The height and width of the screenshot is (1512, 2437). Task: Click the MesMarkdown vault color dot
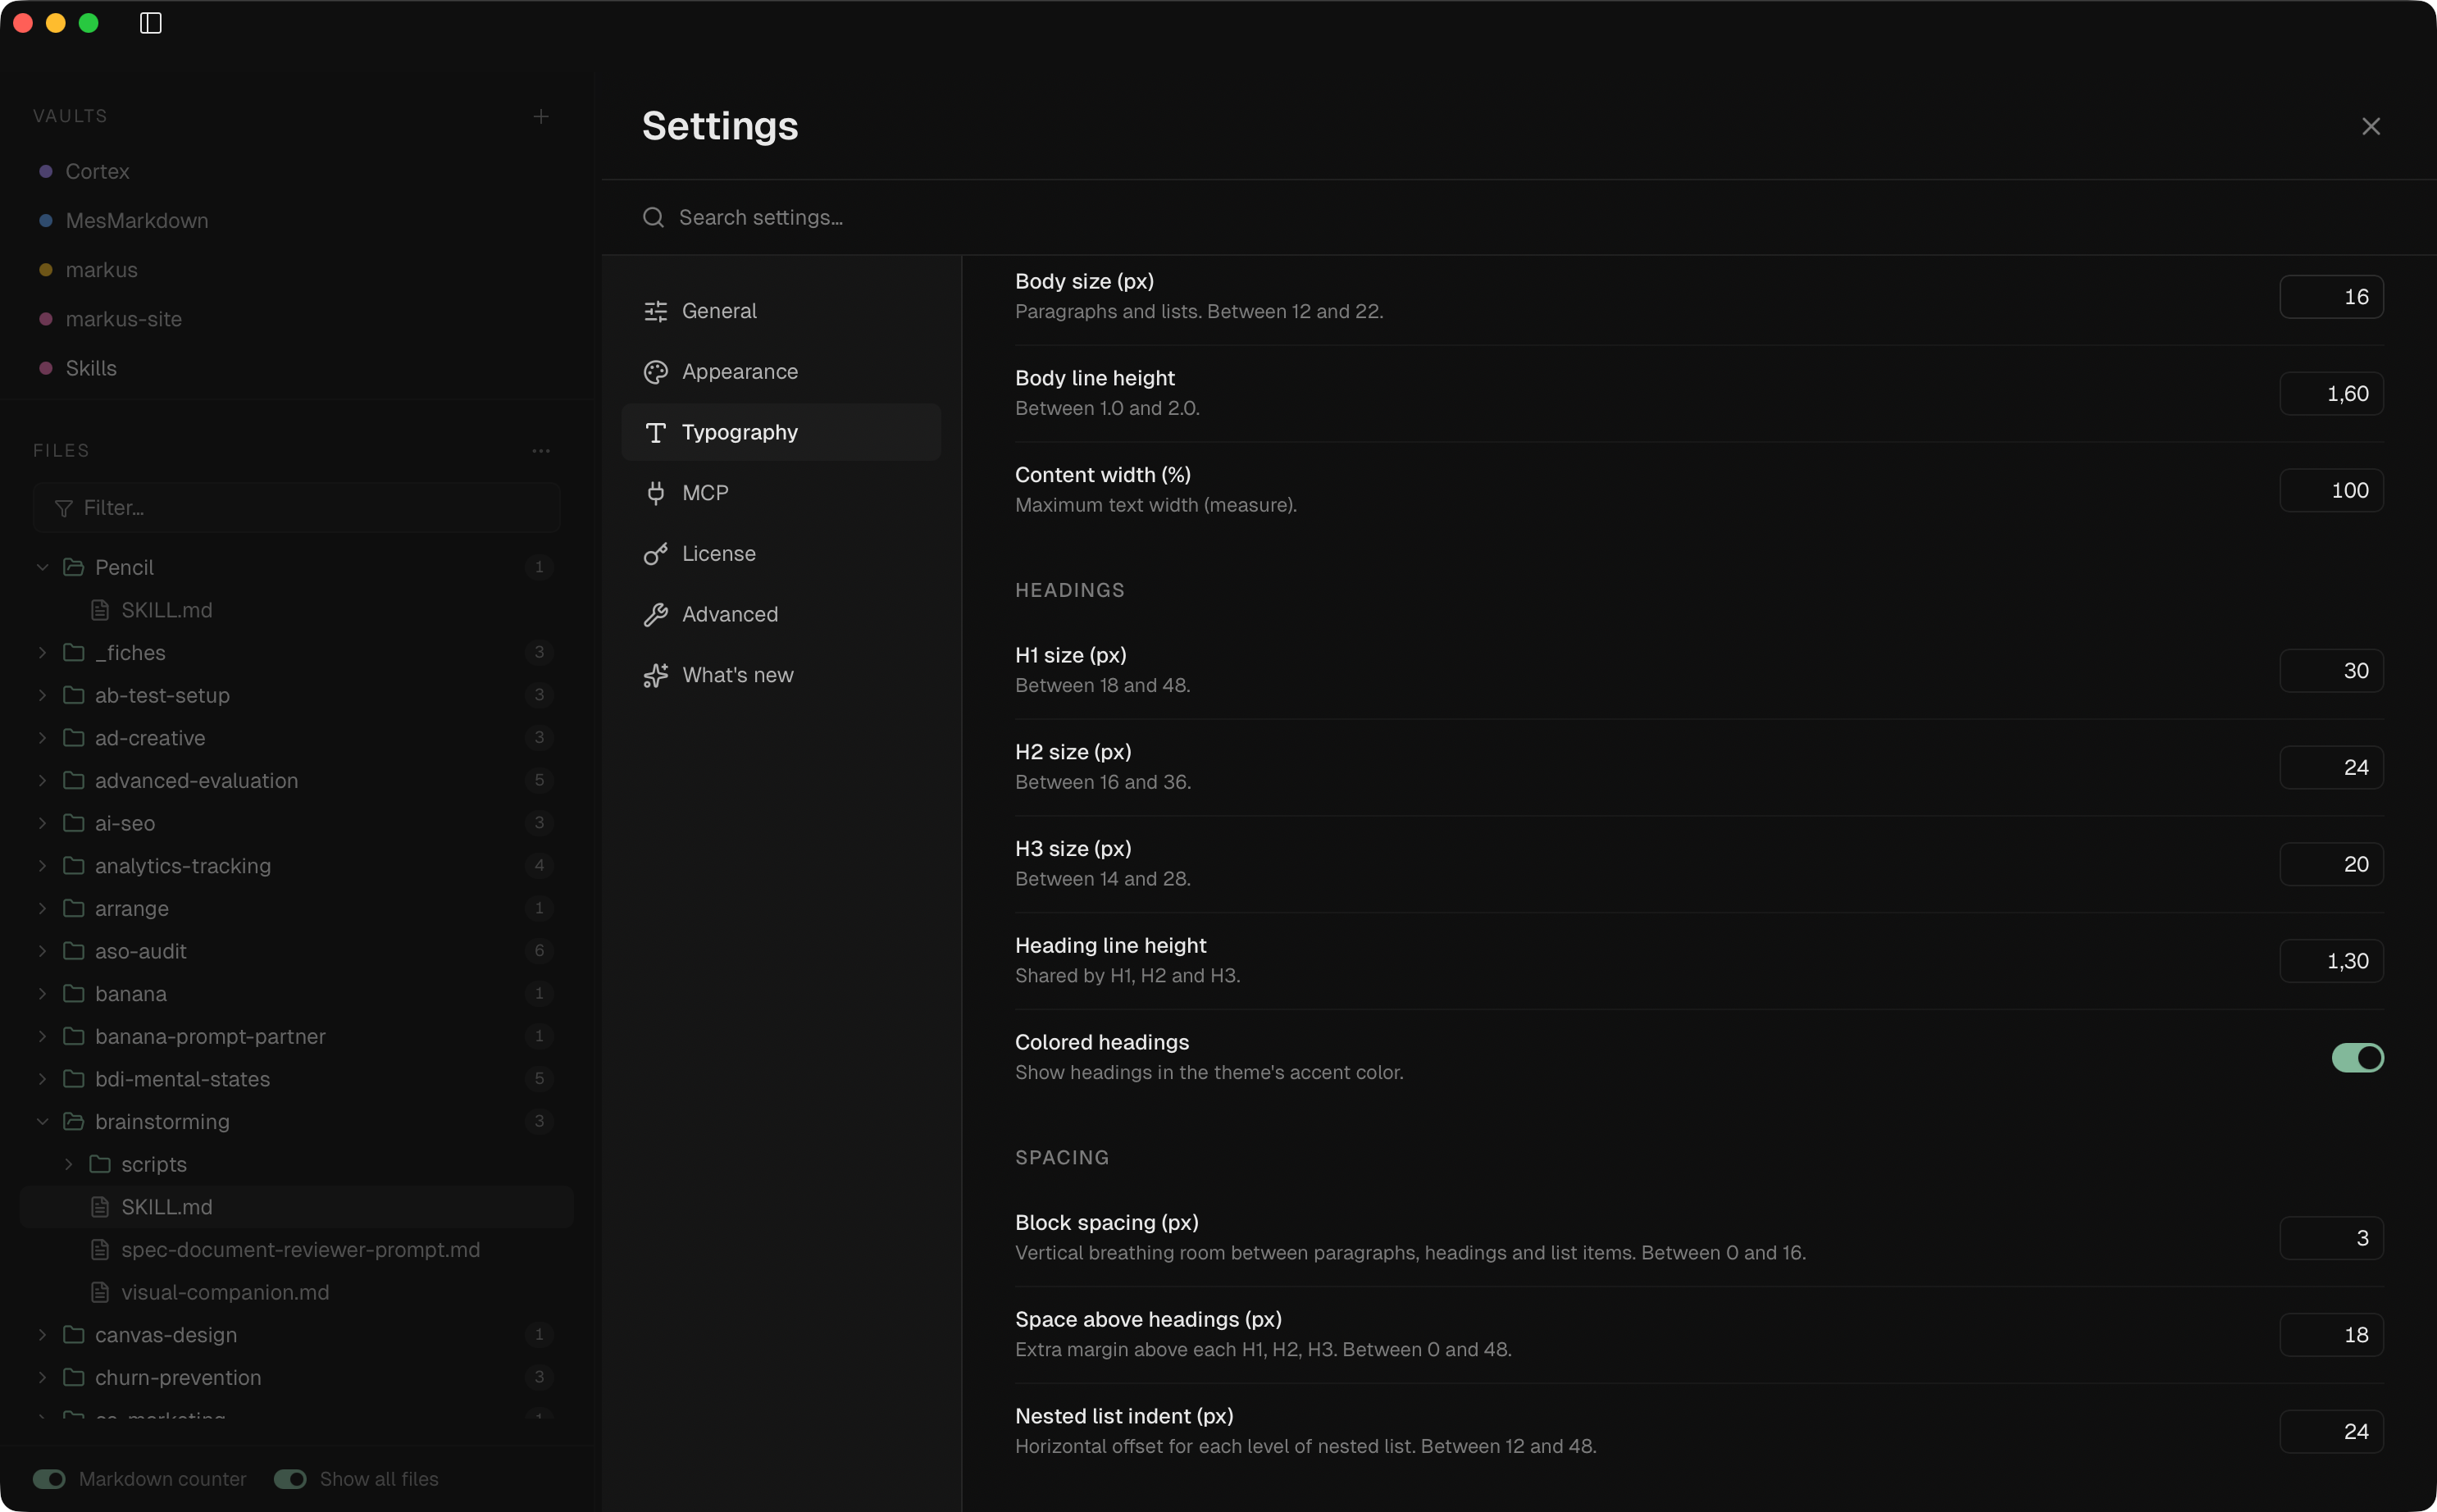(x=46, y=220)
